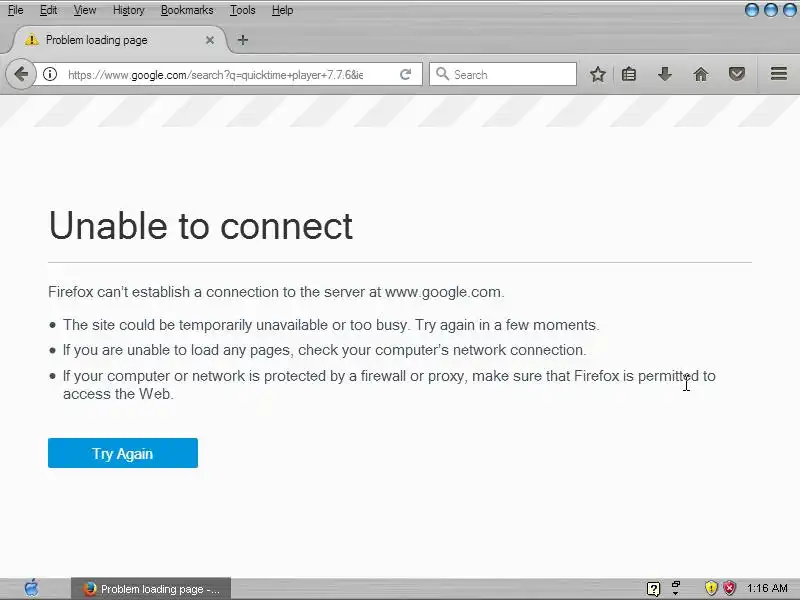Screen dimensions: 800x600
Task: Go to the home page icon
Action: click(701, 74)
